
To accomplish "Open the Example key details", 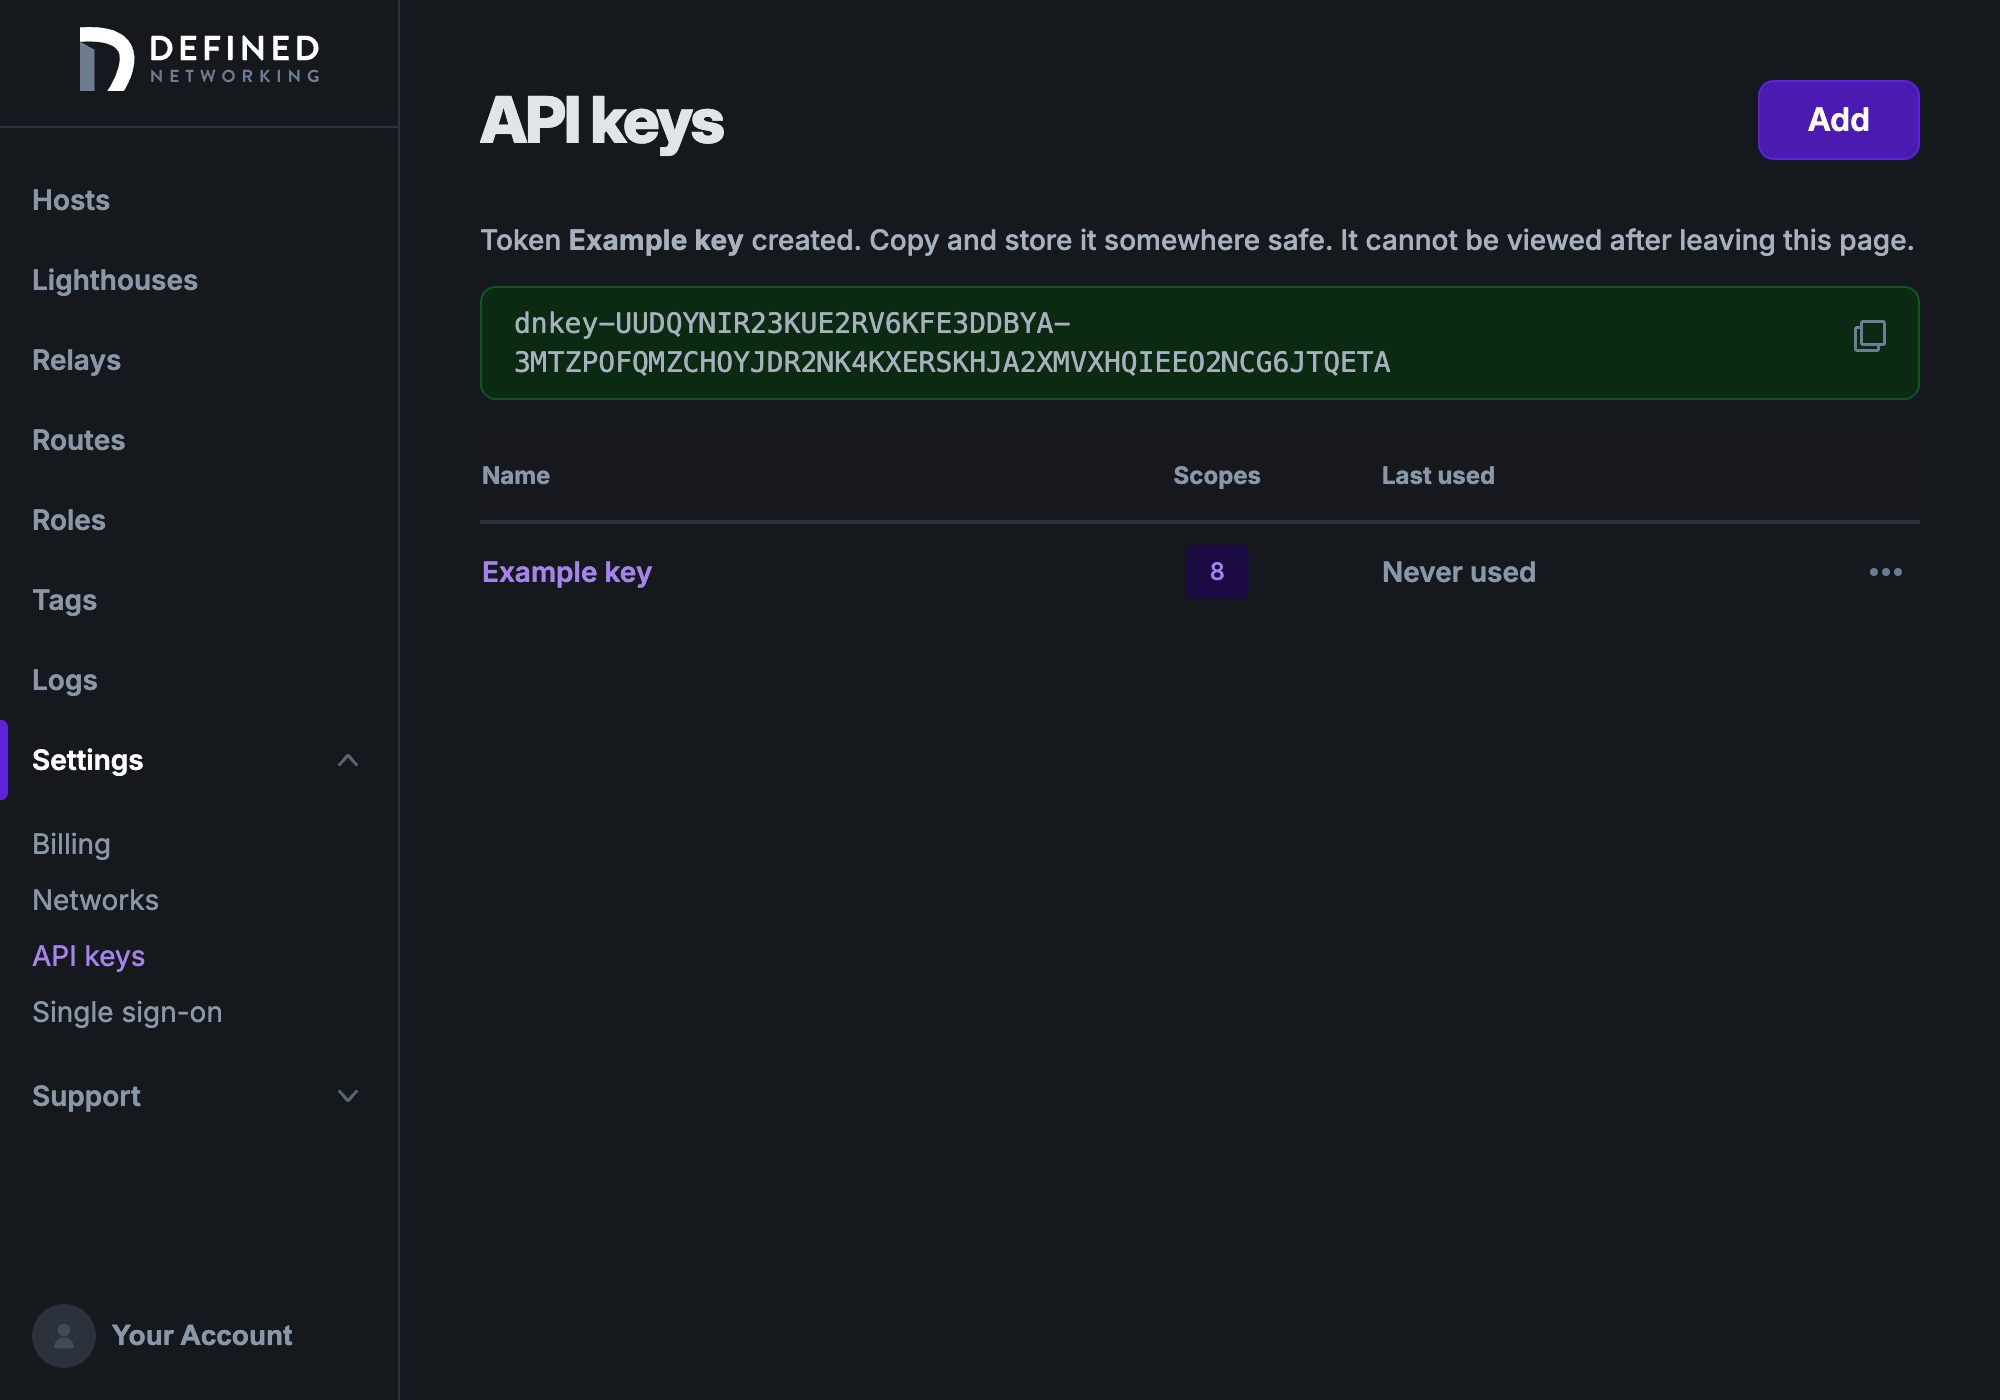I will point(566,571).
